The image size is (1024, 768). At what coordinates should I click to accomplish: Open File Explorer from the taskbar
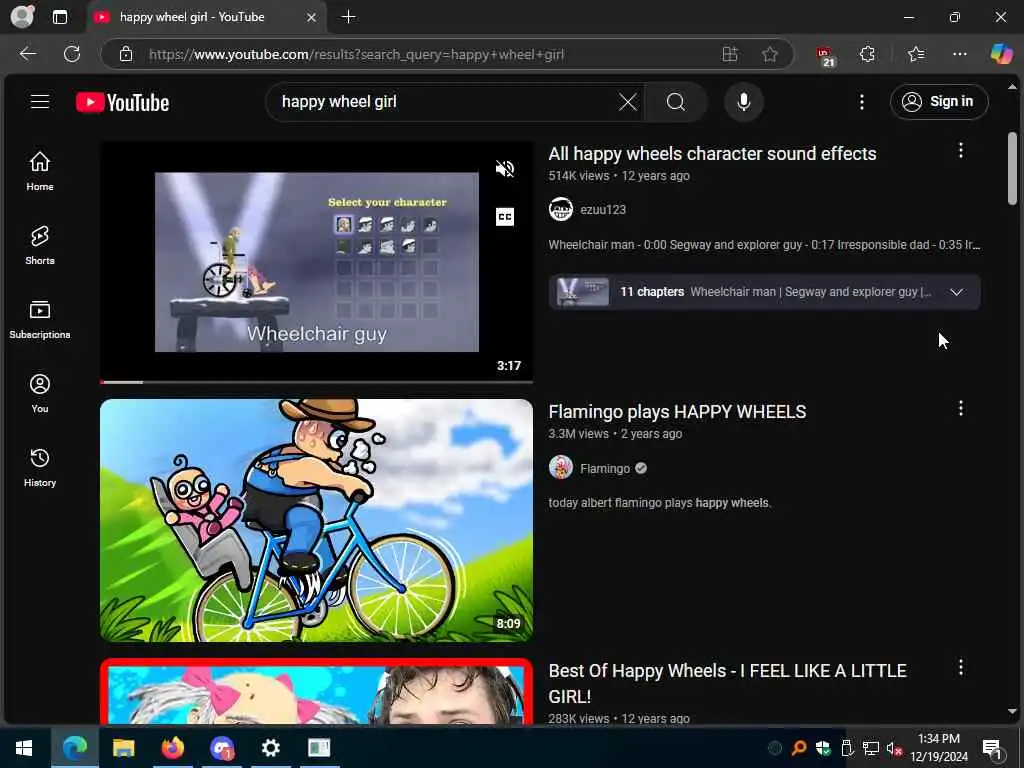click(x=123, y=748)
